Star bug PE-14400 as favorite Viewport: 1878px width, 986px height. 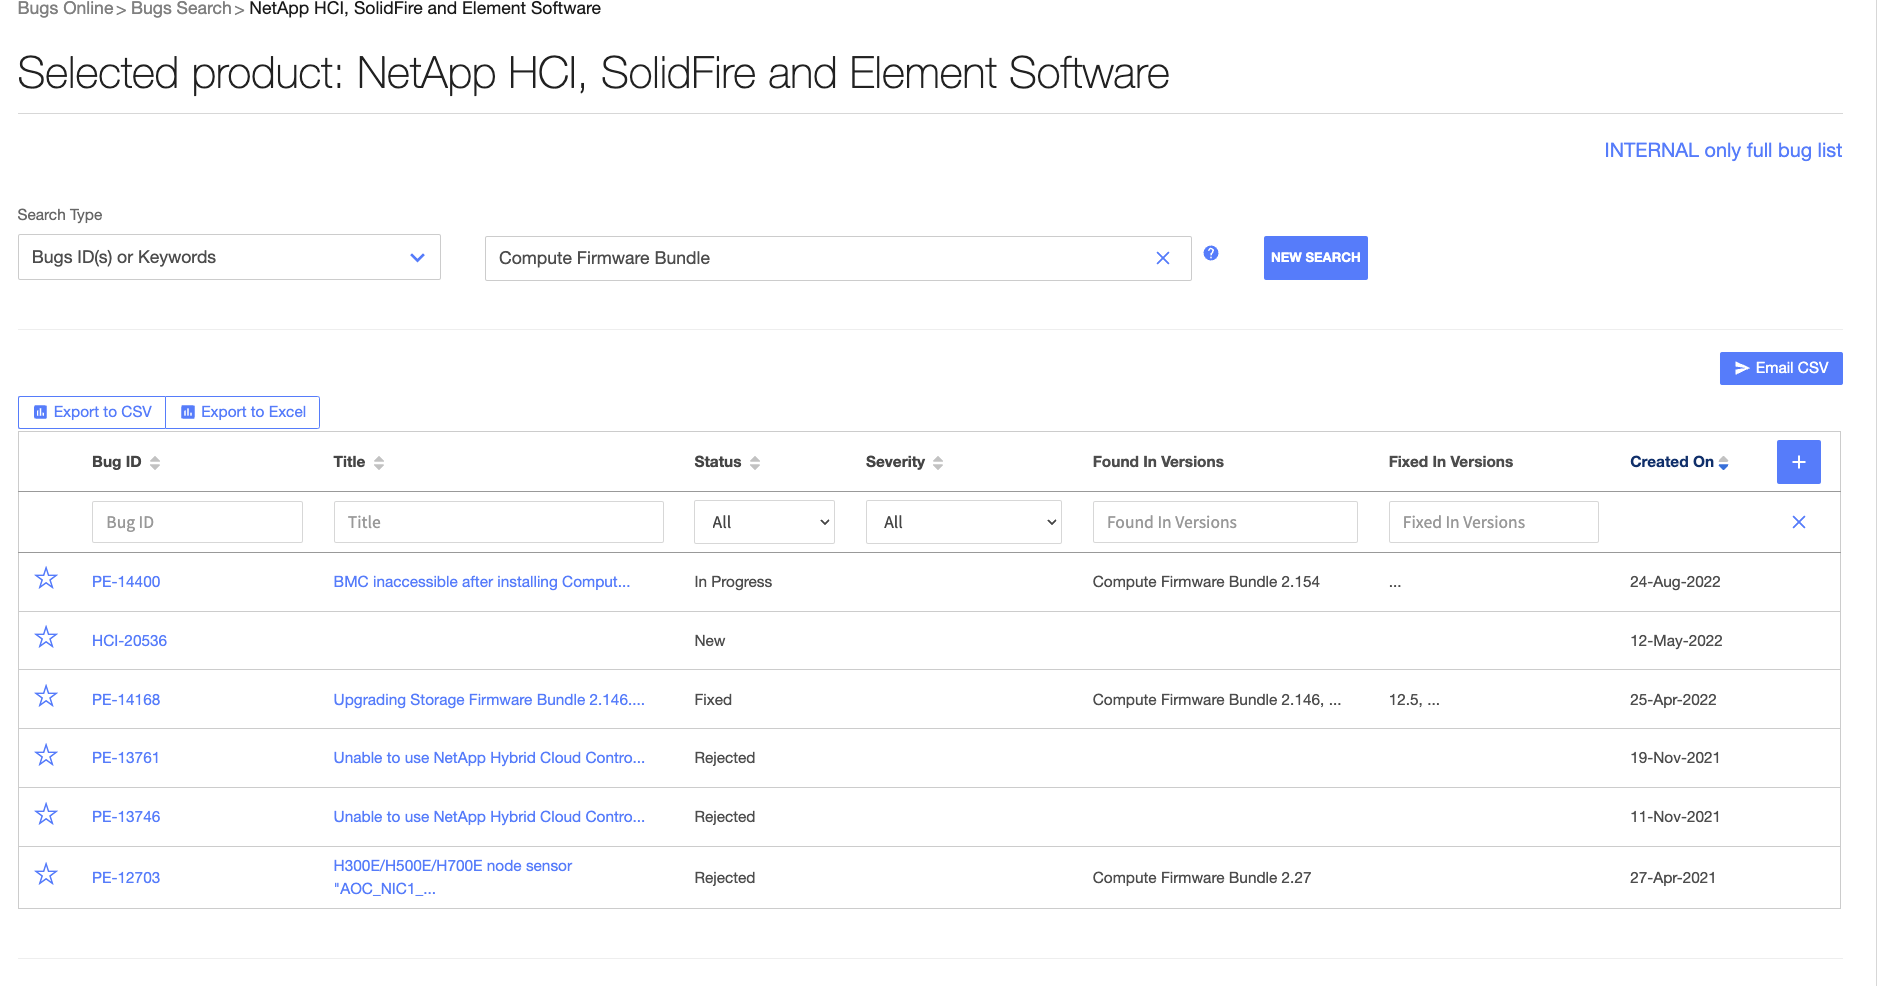tap(46, 577)
